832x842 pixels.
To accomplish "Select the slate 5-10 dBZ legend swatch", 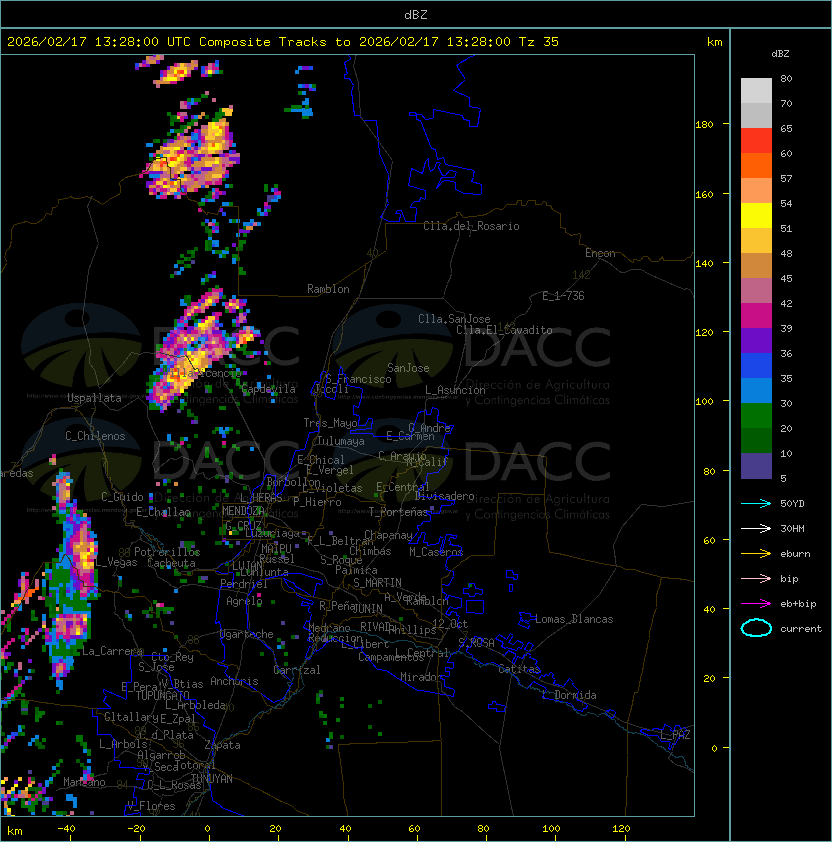I will [756, 466].
